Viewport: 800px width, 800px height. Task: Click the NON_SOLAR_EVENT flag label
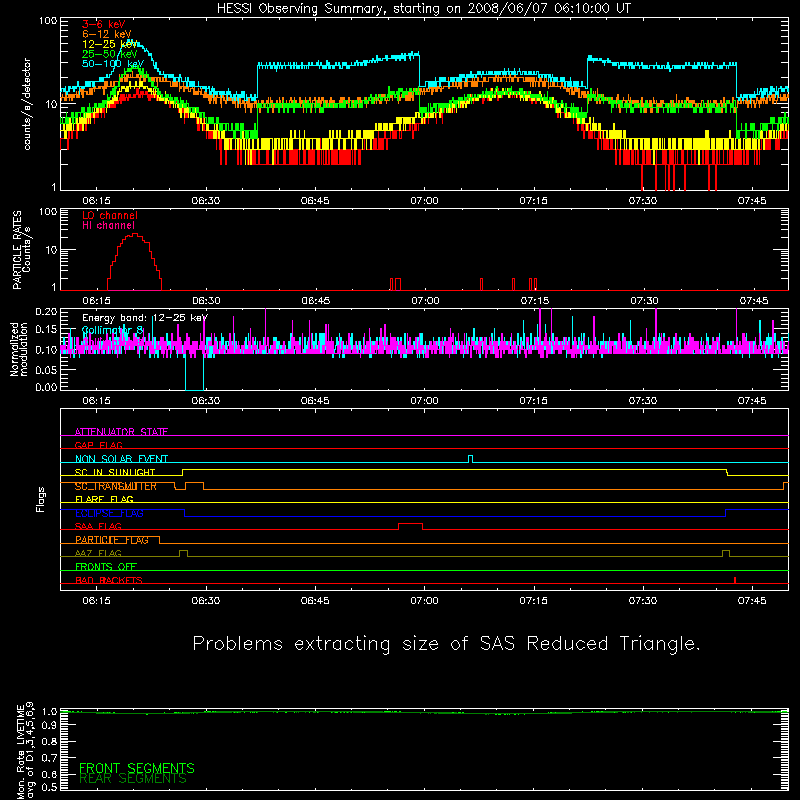click(x=121, y=459)
